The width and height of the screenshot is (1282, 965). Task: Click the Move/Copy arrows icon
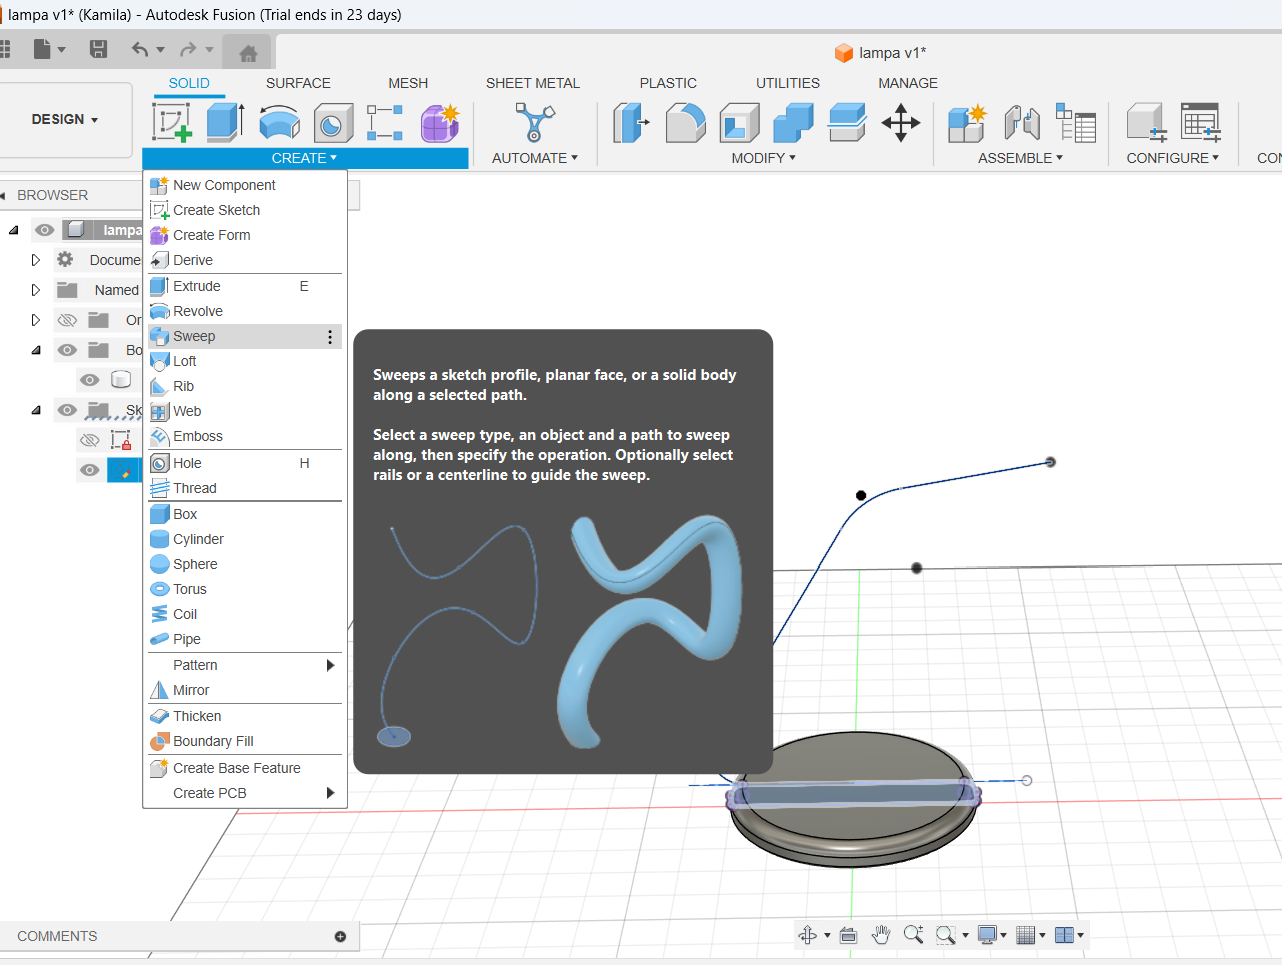tap(900, 122)
